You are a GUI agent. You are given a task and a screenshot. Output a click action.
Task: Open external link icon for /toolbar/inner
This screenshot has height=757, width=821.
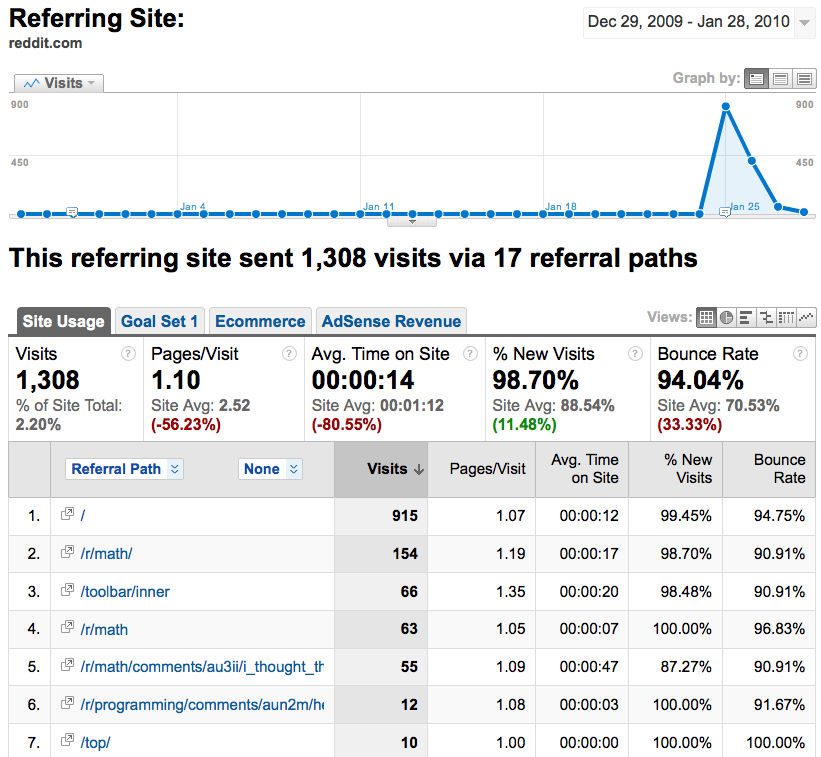pos(67,590)
